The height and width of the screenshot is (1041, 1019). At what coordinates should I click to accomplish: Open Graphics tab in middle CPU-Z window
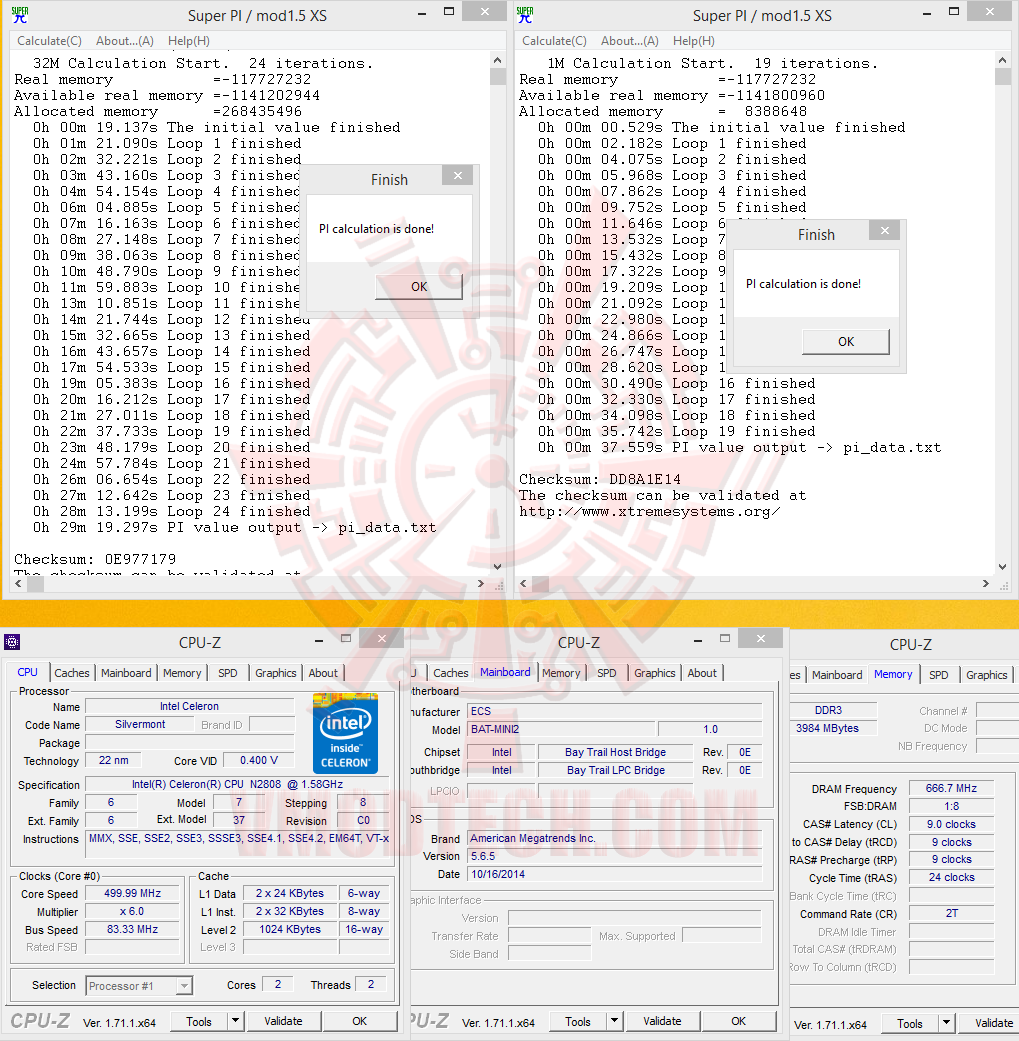coord(655,673)
